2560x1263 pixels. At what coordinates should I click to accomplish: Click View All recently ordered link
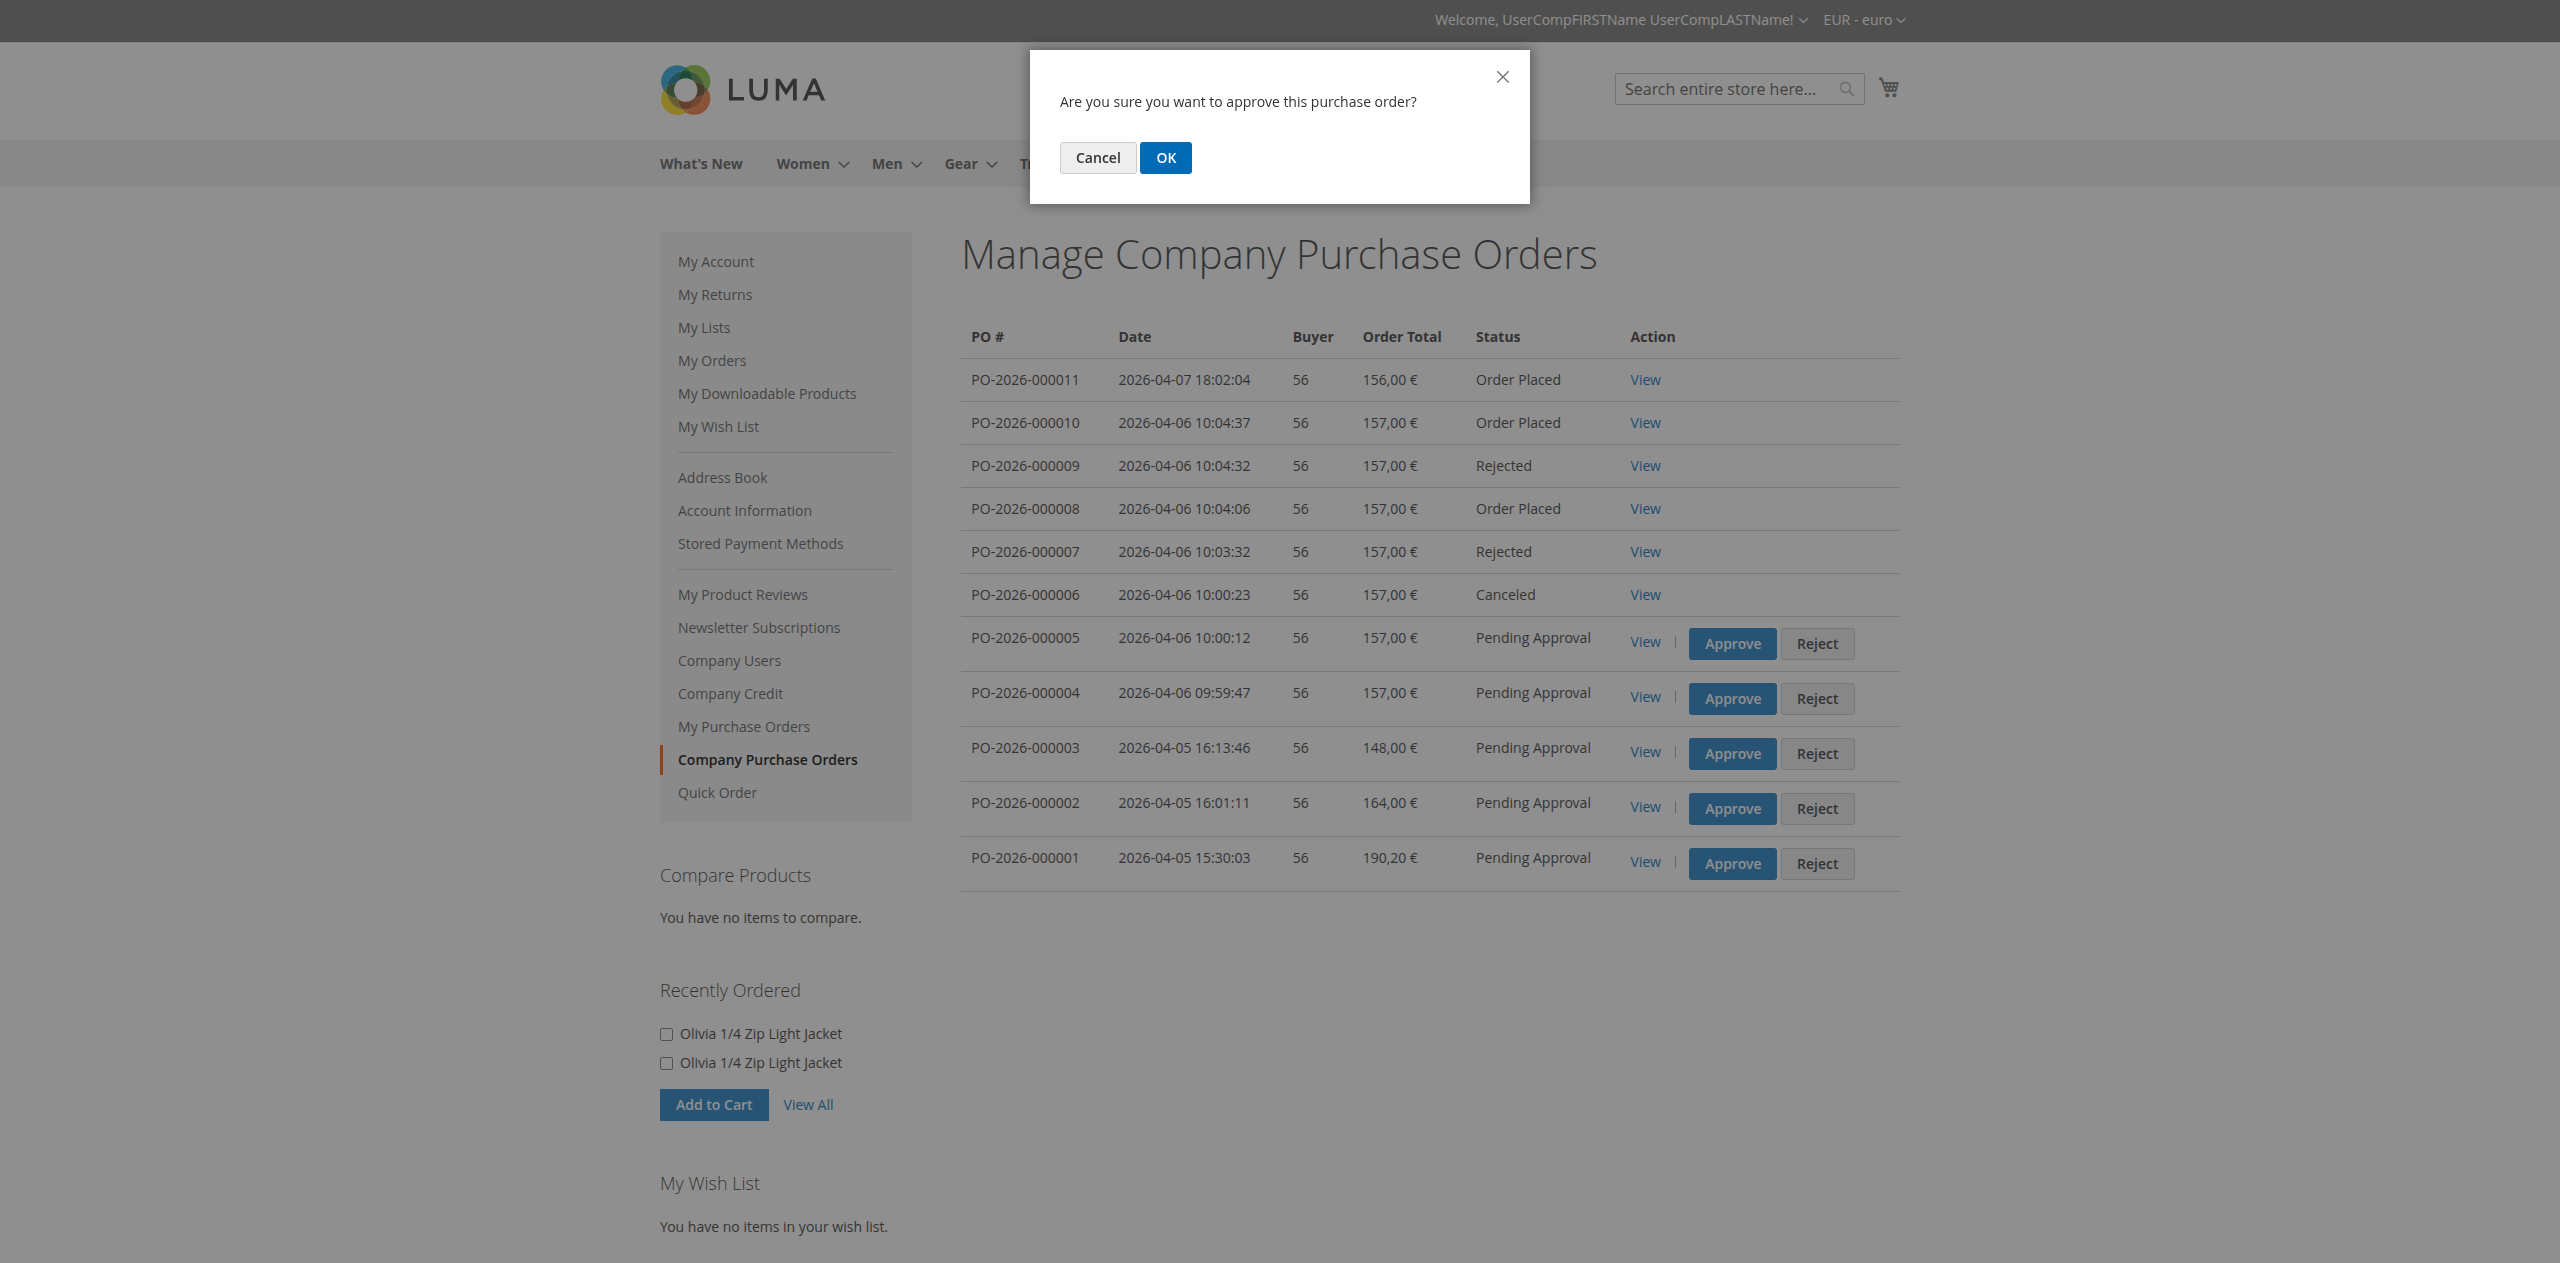coord(808,1105)
